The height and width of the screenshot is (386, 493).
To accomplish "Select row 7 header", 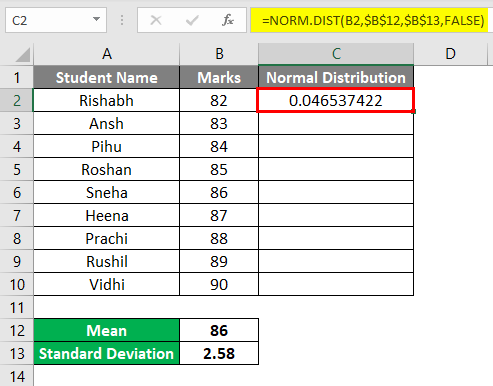I will pyautogui.click(x=17, y=215).
